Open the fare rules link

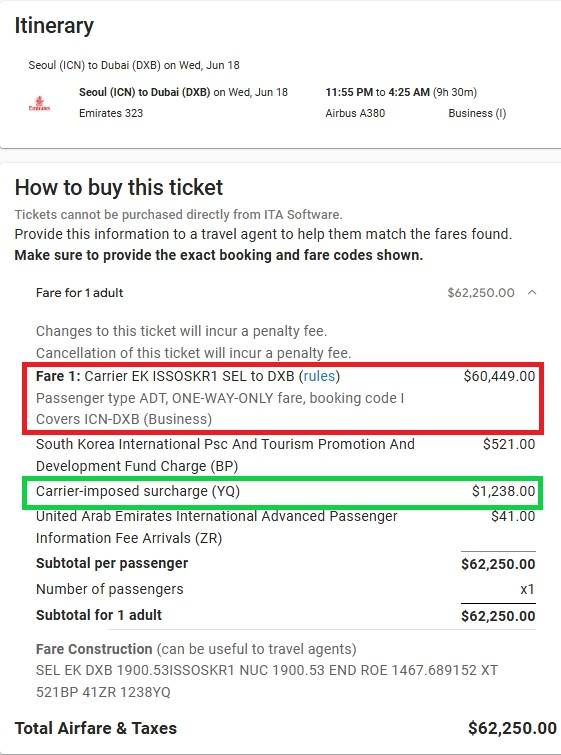319,376
